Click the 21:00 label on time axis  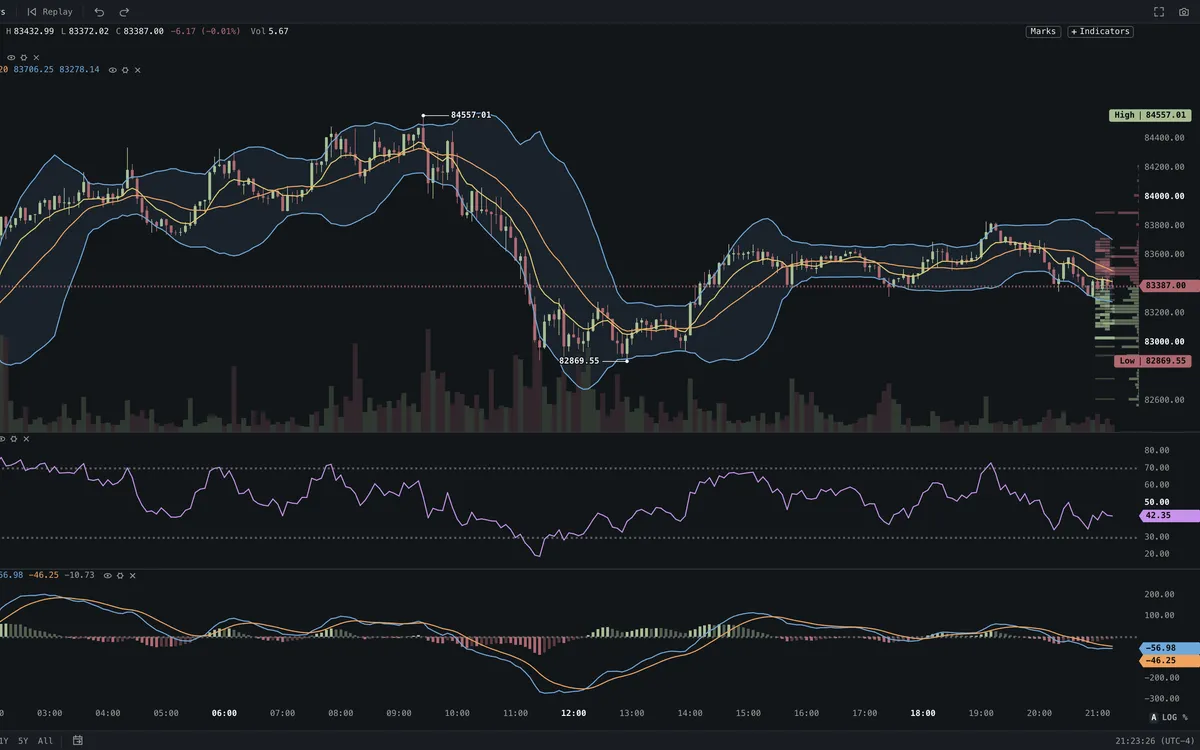(x=1097, y=713)
